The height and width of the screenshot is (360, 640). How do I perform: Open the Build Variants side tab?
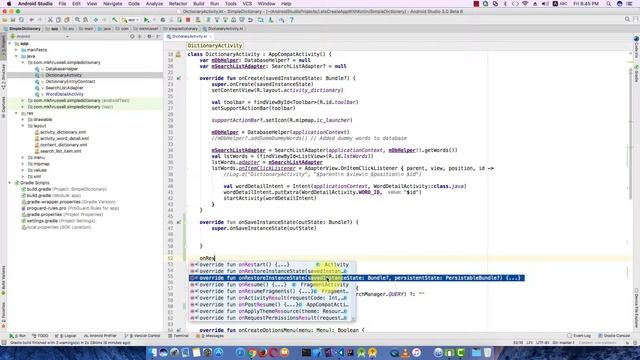(x=3, y=280)
